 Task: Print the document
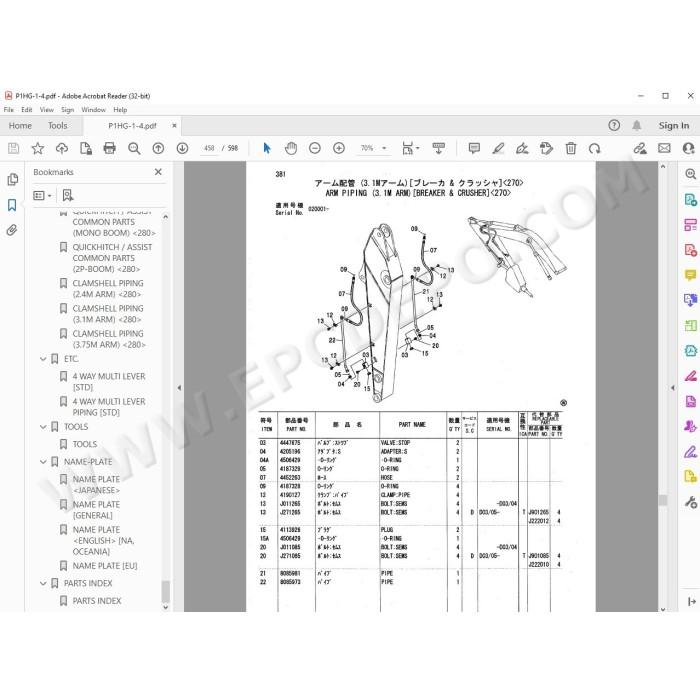click(109, 148)
